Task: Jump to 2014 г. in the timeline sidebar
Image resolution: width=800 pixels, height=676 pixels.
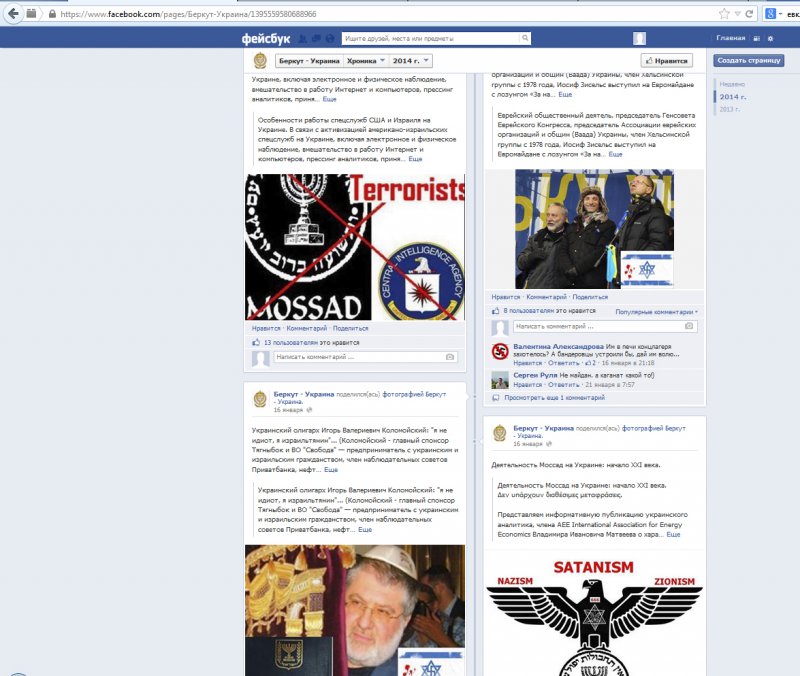Action: click(733, 97)
